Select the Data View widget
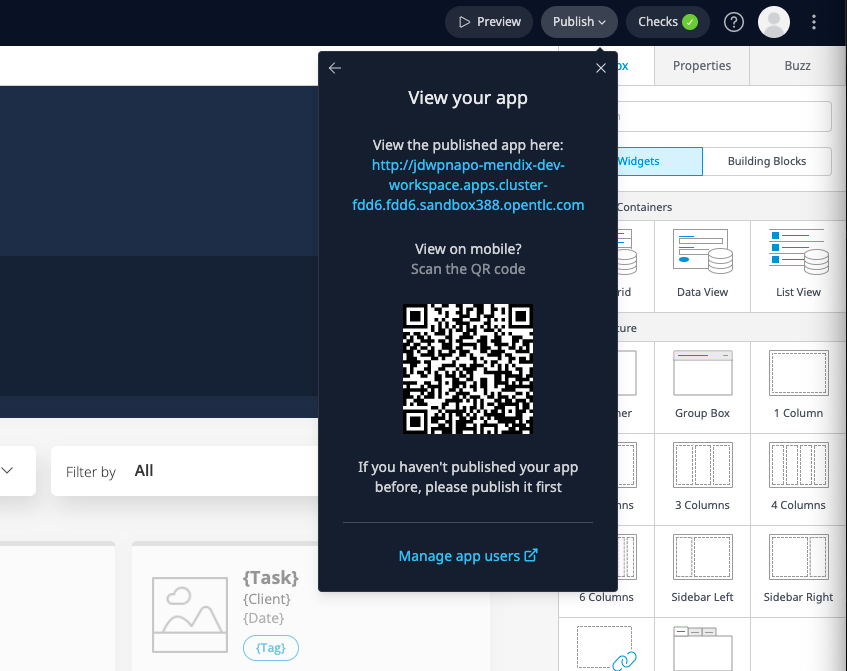Image resolution: width=847 pixels, height=671 pixels. pos(702,266)
